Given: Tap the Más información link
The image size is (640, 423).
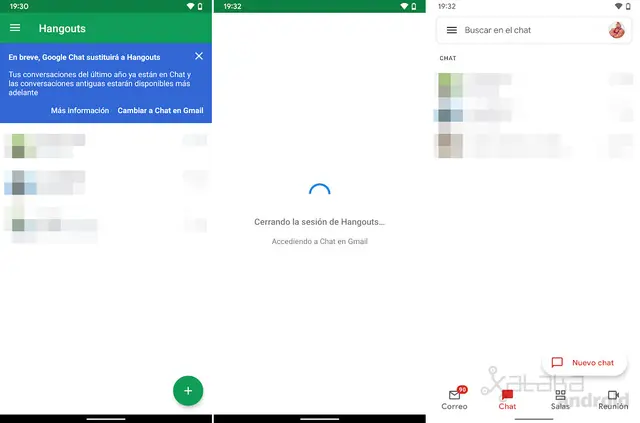Looking at the screenshot, I should click(x=80, y=110).
